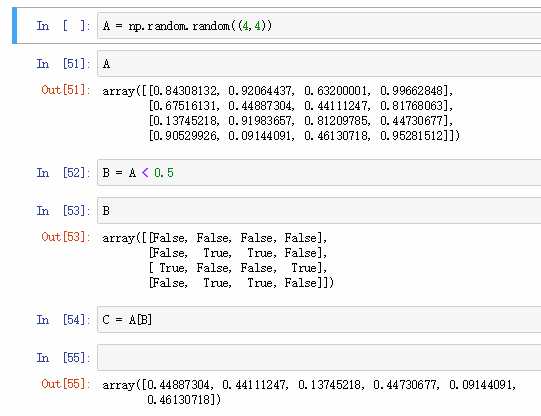Click the In [52] prompt label

click(x=63, y=172)
